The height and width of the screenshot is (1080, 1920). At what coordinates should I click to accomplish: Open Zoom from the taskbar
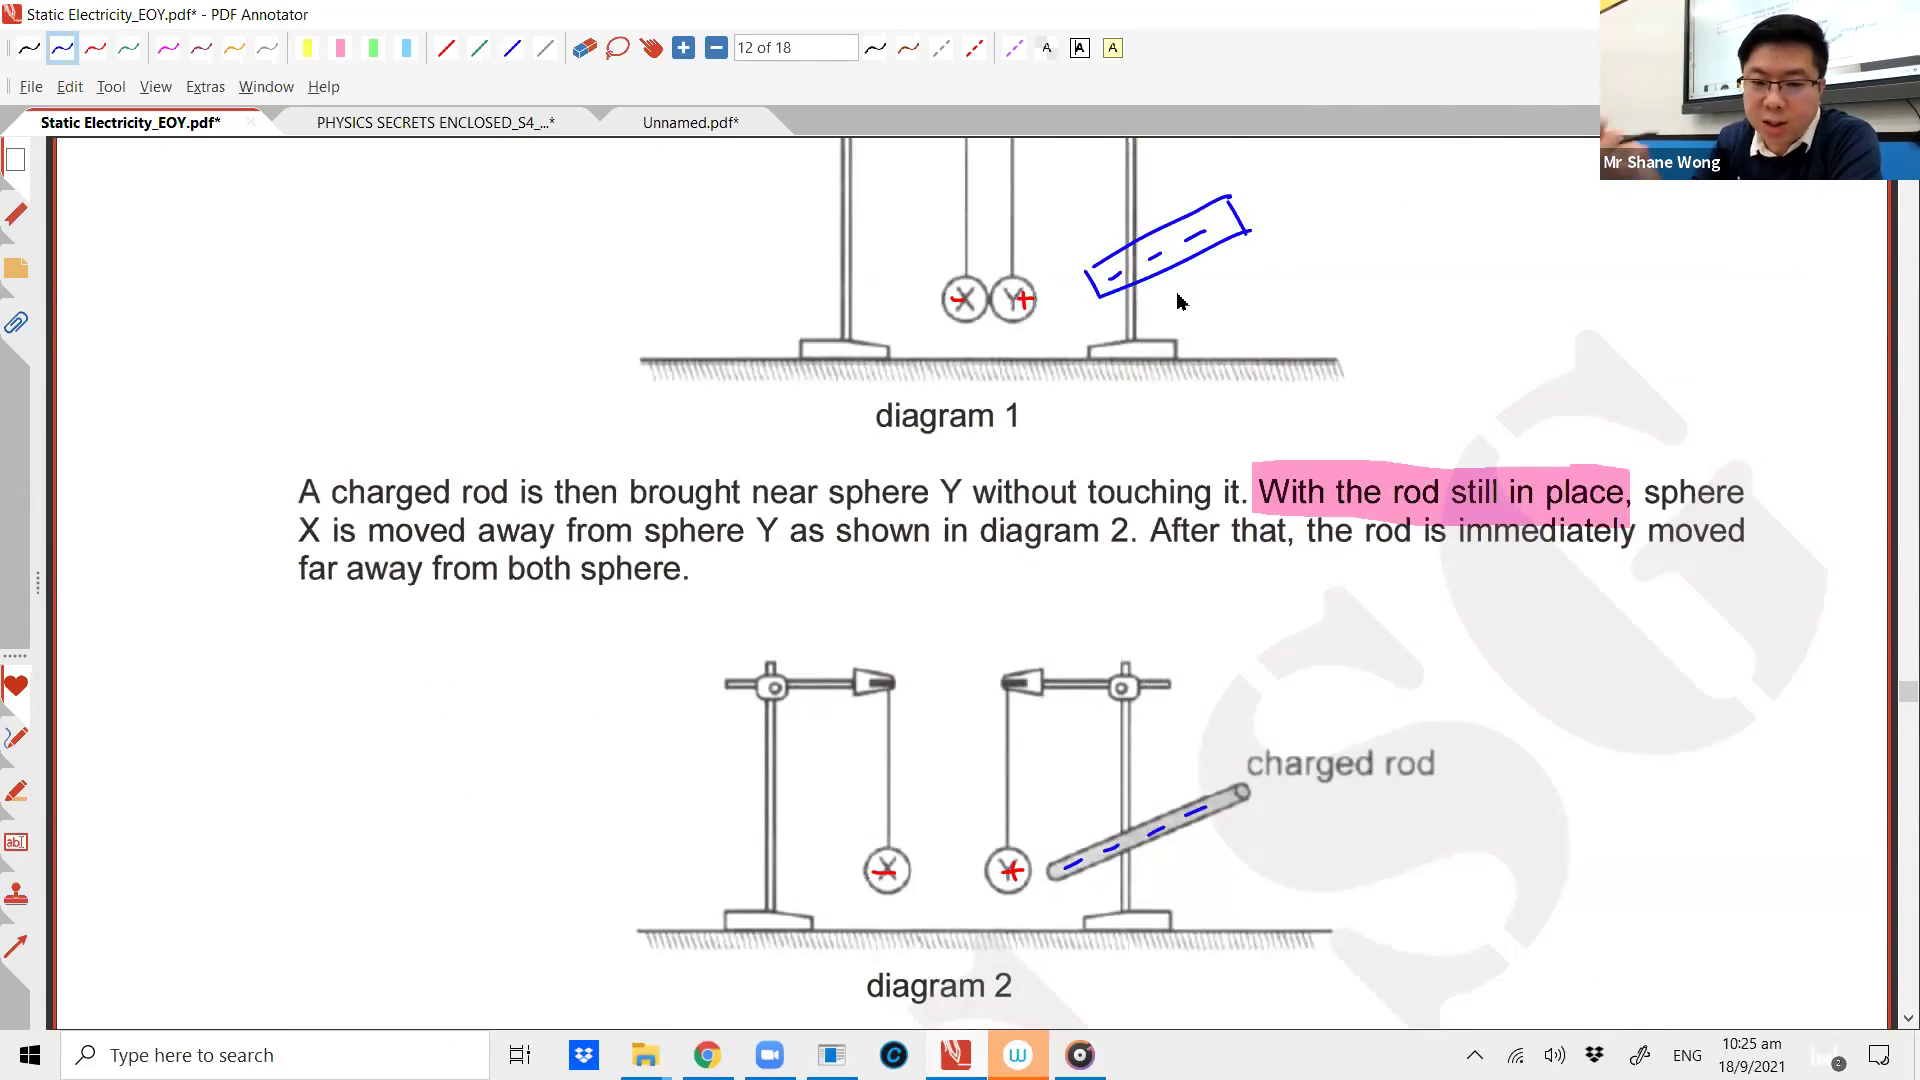point(769,1055)
